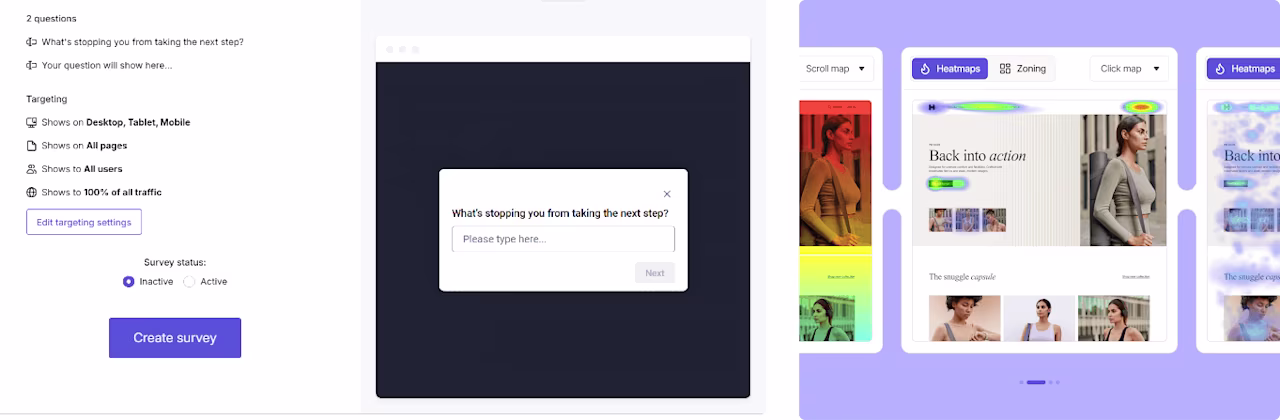Select the Active survey status

189,282
